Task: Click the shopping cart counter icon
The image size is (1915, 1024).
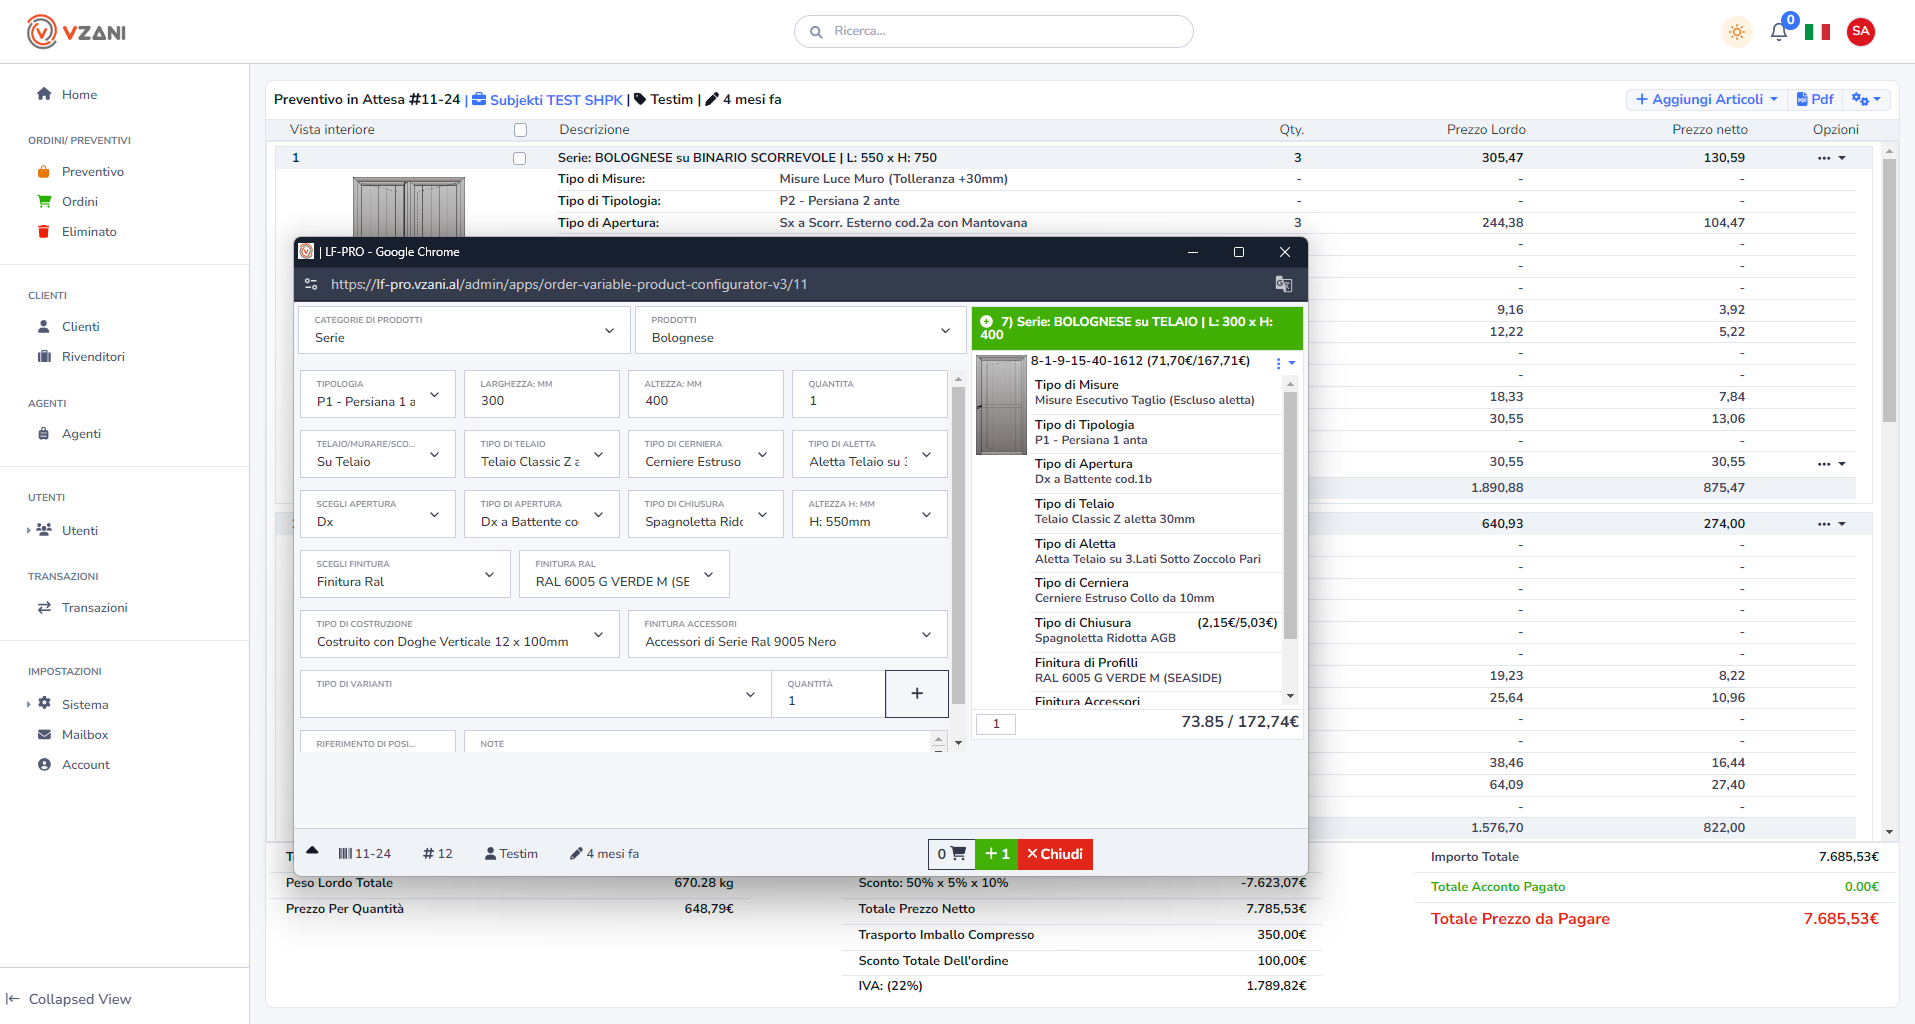Action: tap(951, 854)
